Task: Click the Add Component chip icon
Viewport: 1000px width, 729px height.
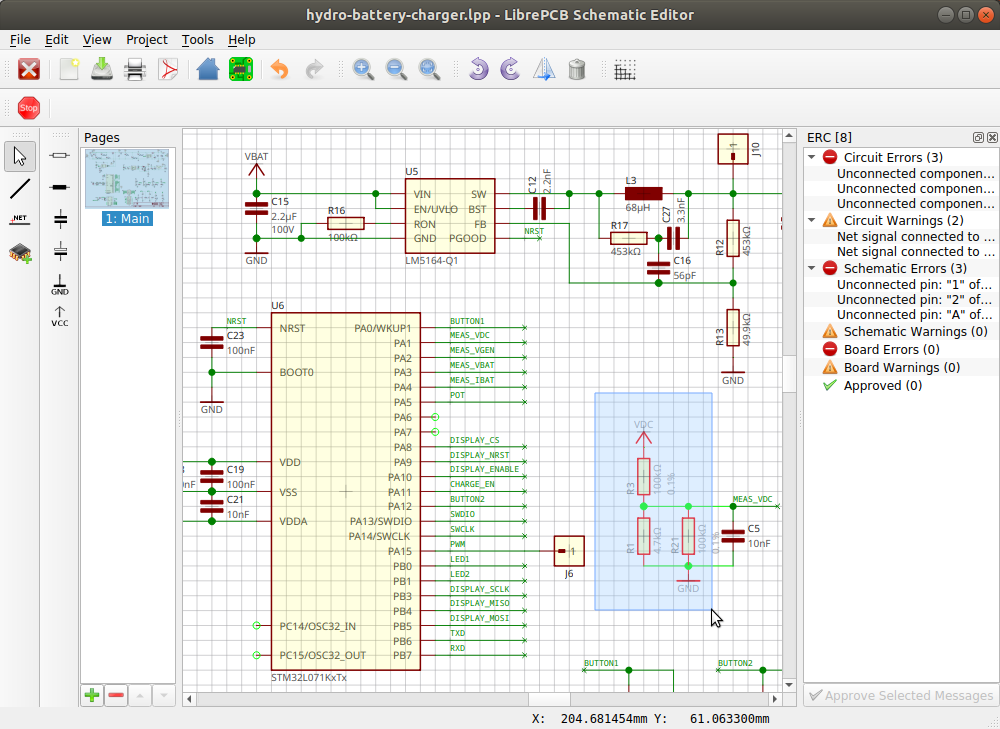Action: tap(20, 252)
